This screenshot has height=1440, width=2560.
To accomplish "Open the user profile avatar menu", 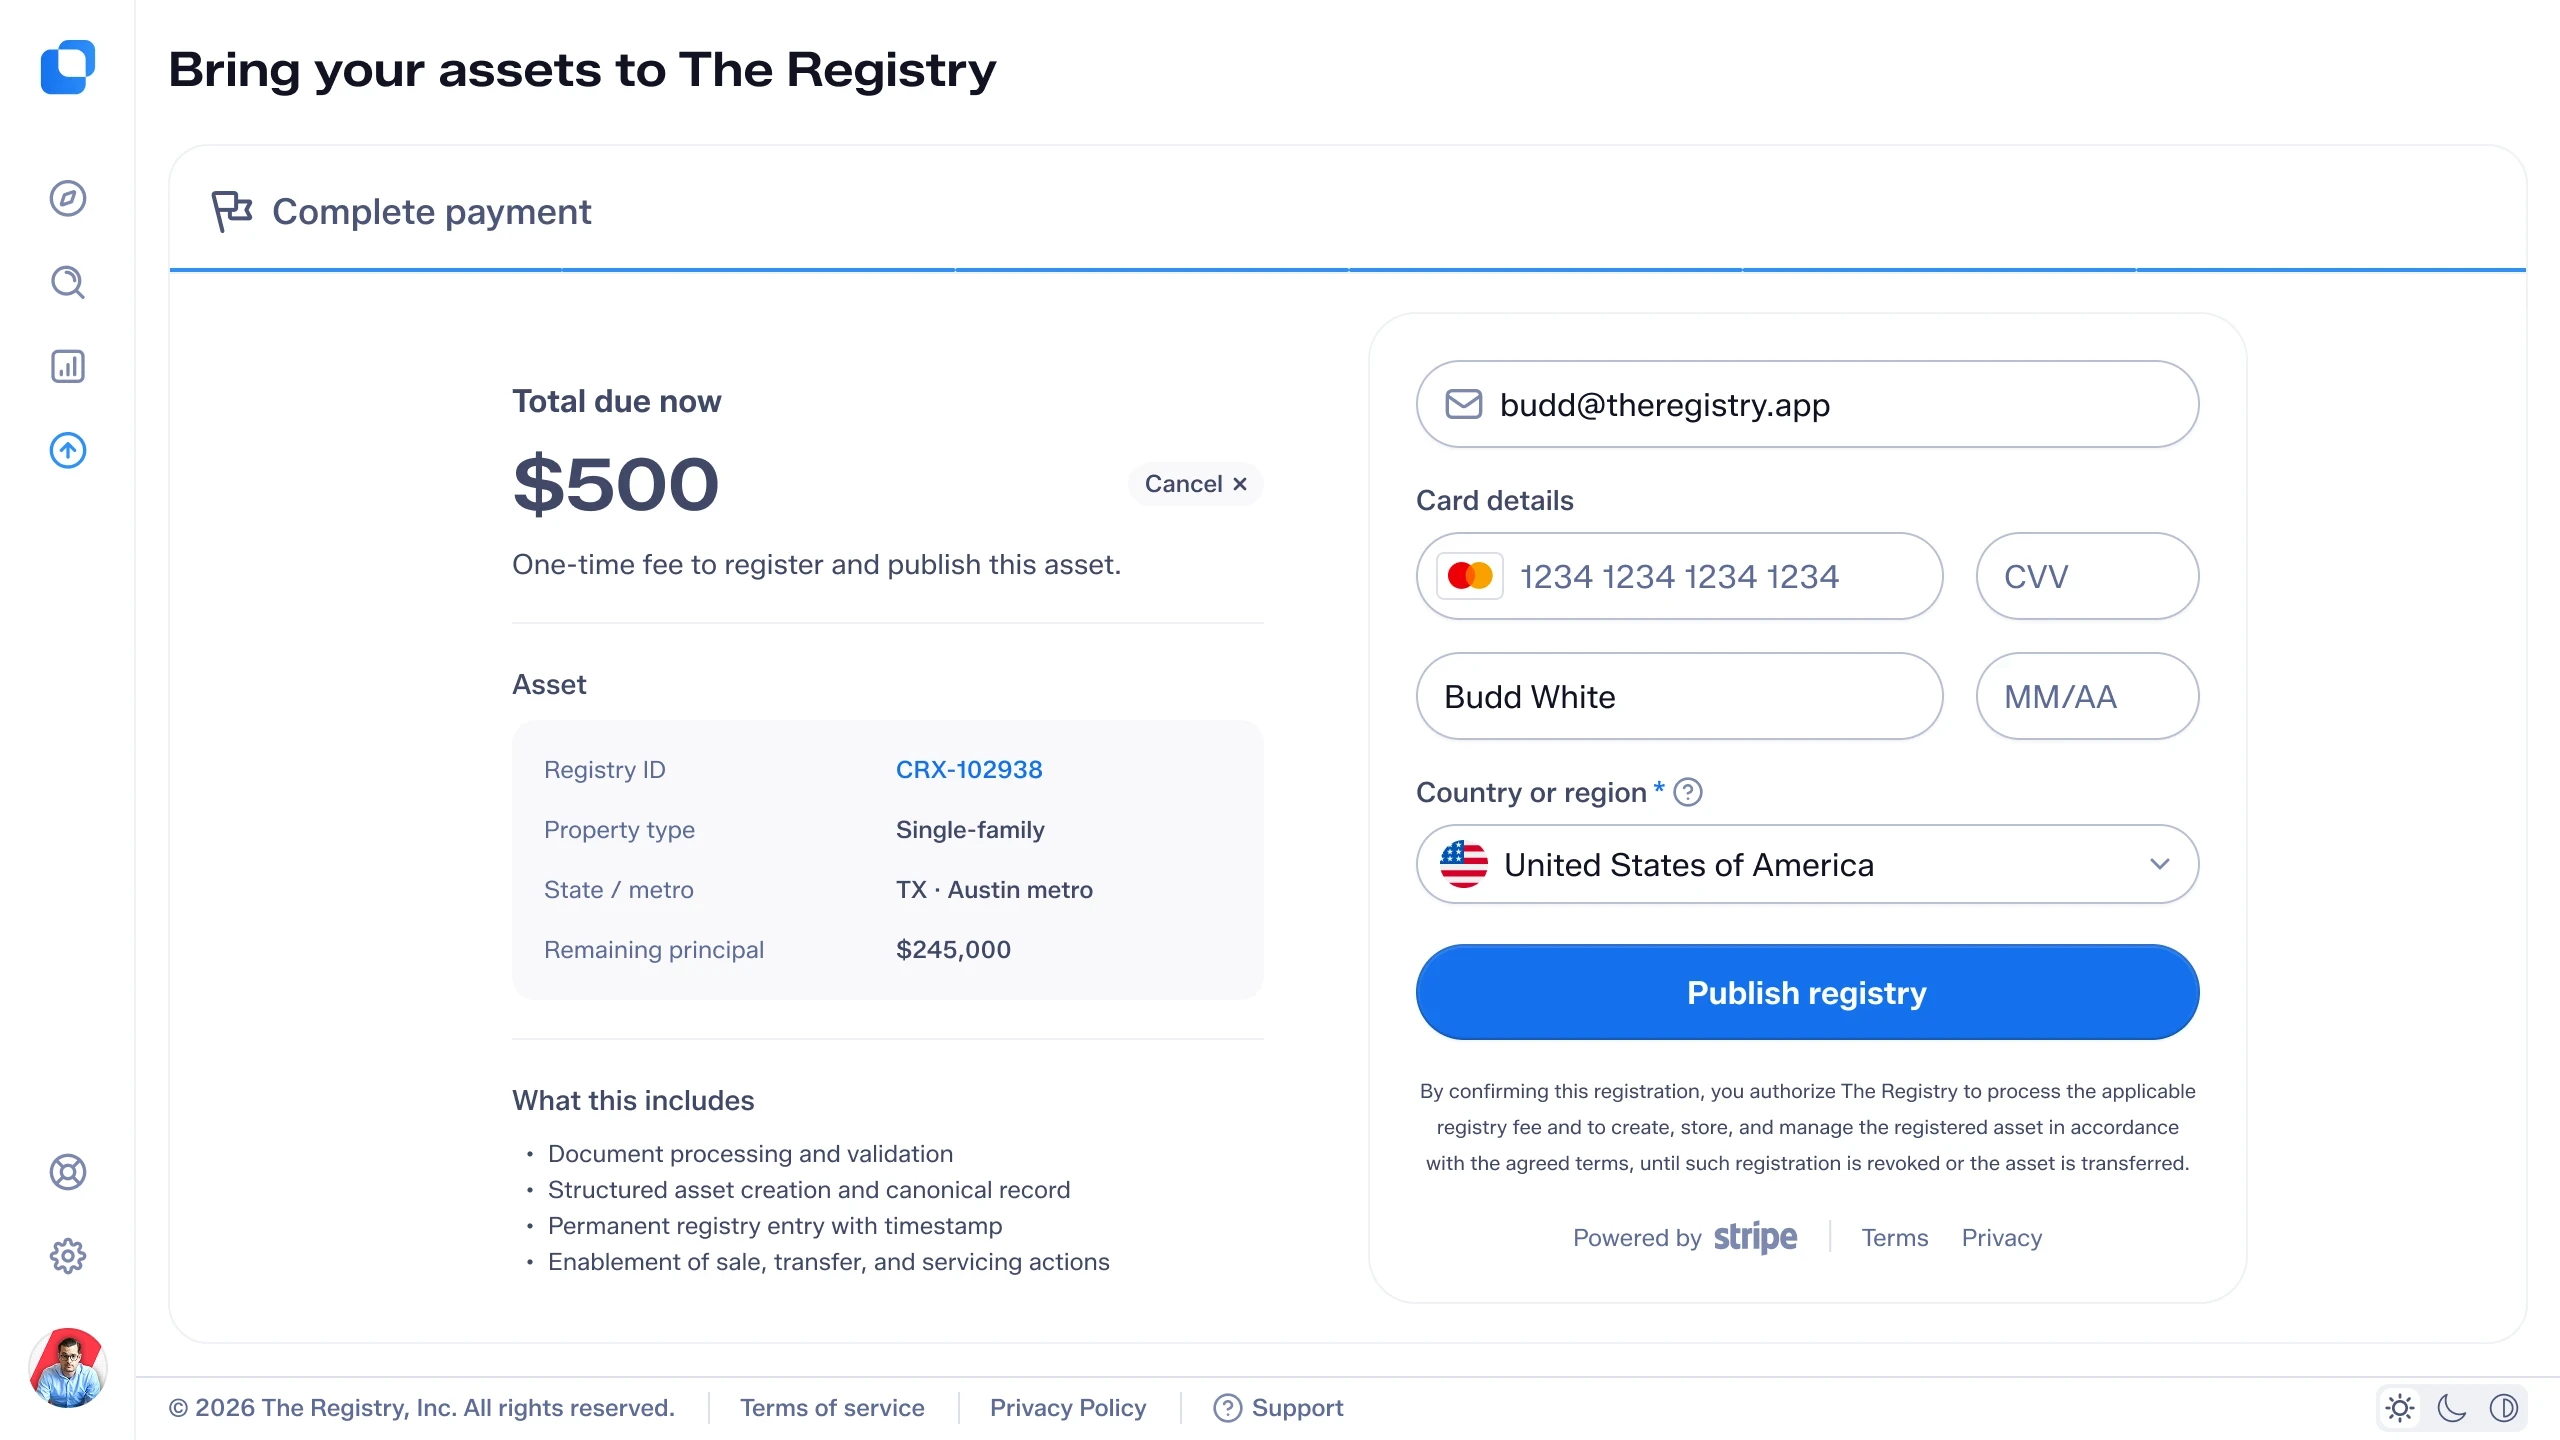I will point(68,1368).
